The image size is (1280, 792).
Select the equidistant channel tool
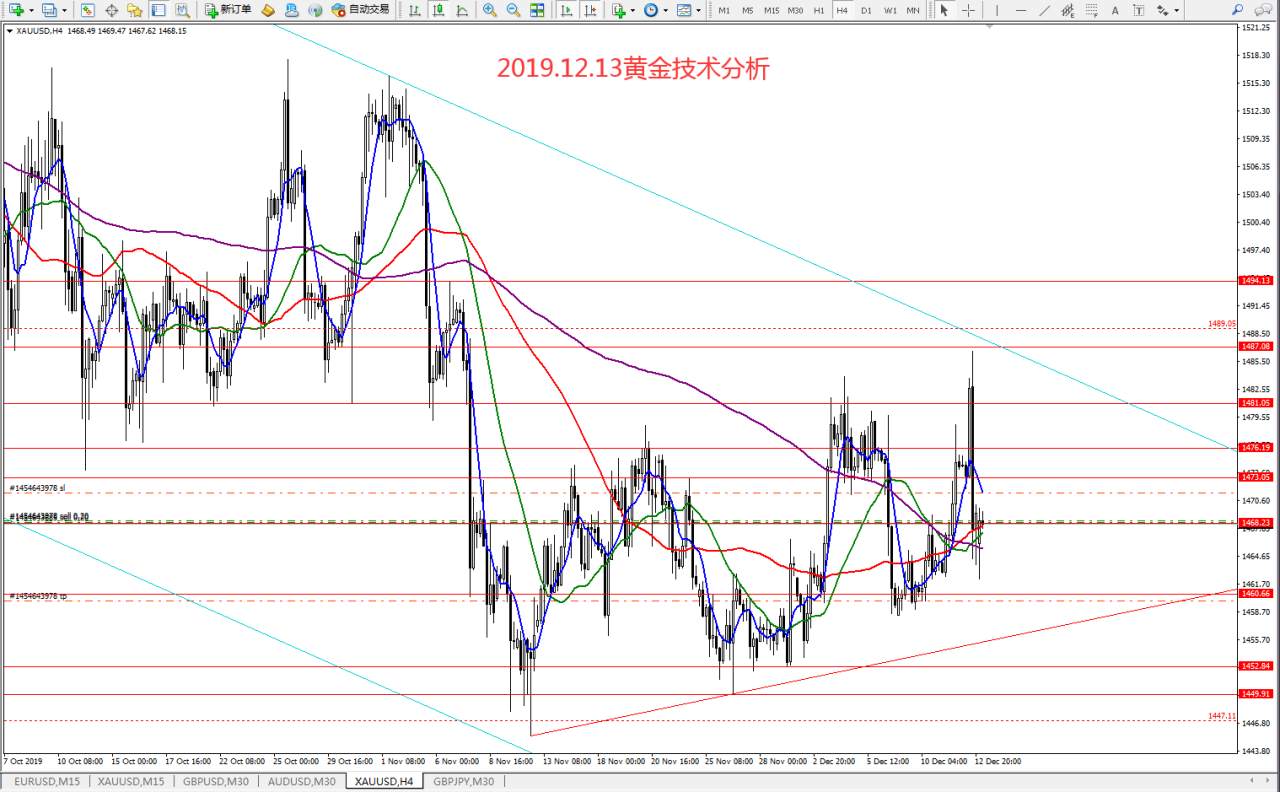click(x=1068, y=10)
